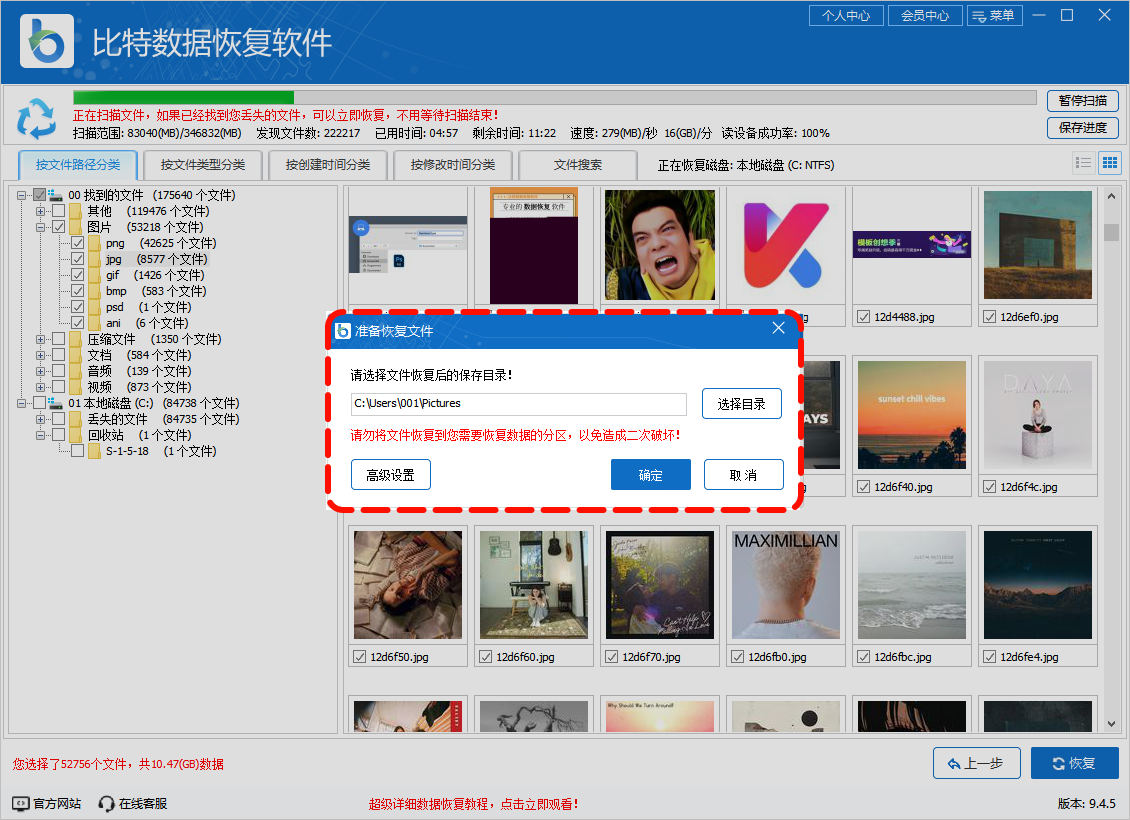Open the 按创建时间分类 tab
This screenshot has height=820, width=1130.
tap(328, 164)
